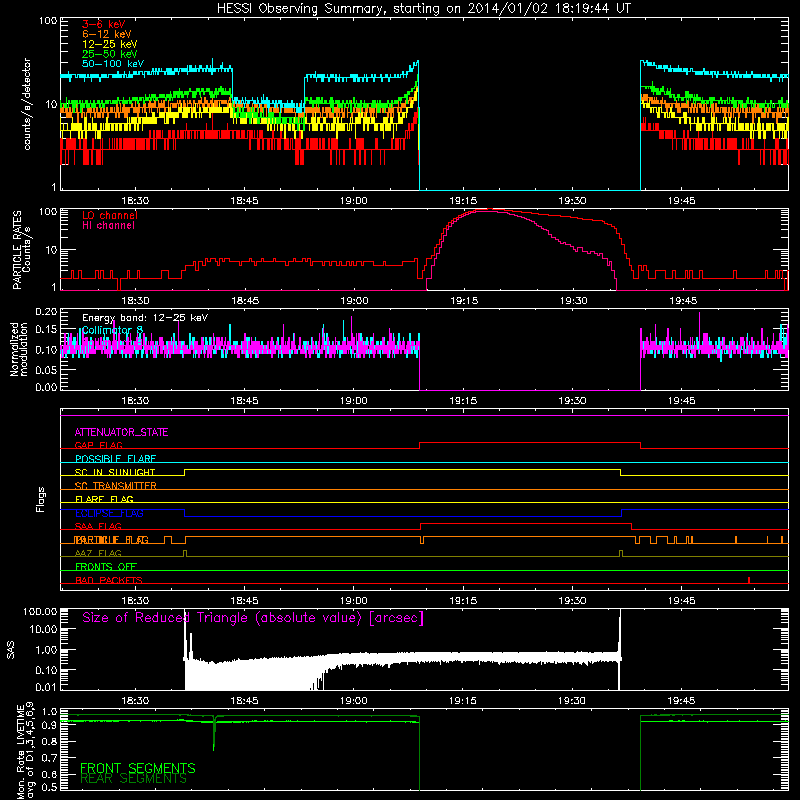Select the Collimator 8 label

(112, 330)
